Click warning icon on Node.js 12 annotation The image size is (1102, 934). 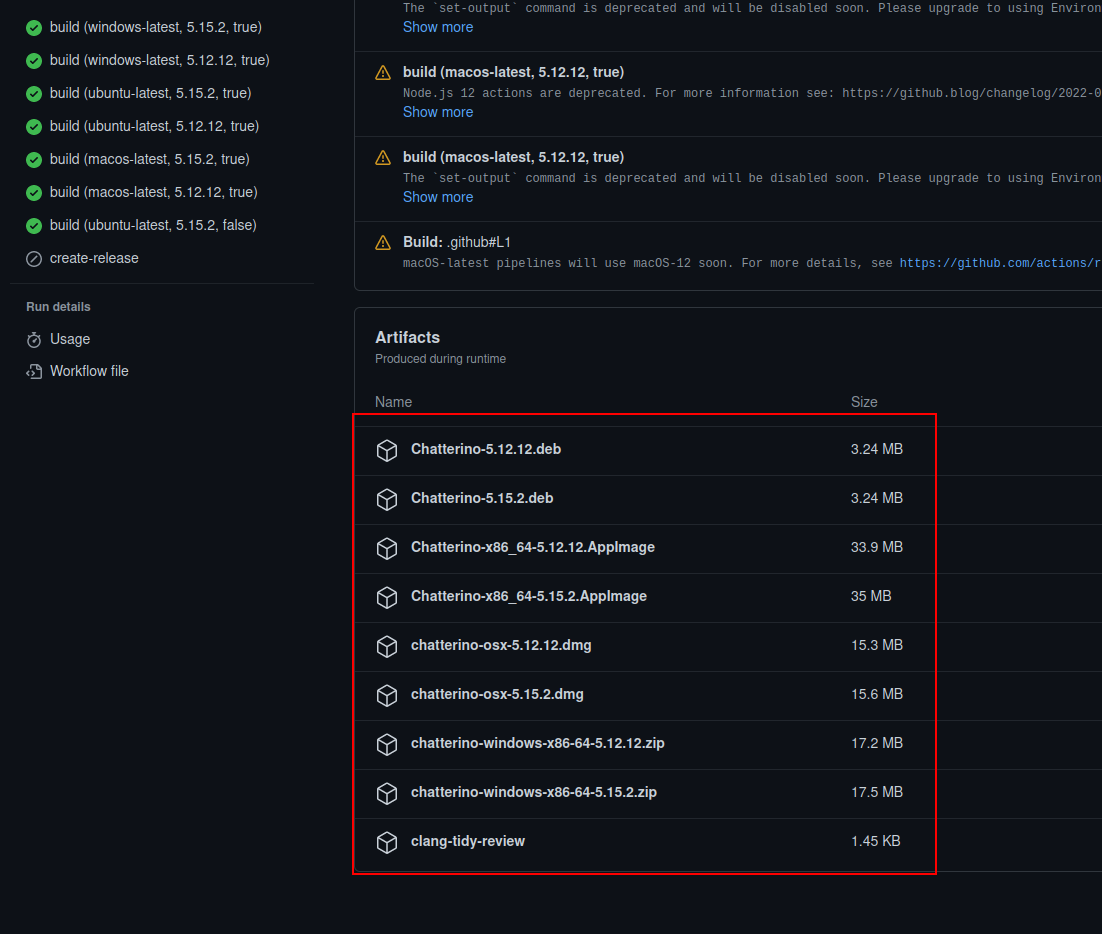(383, 73)
